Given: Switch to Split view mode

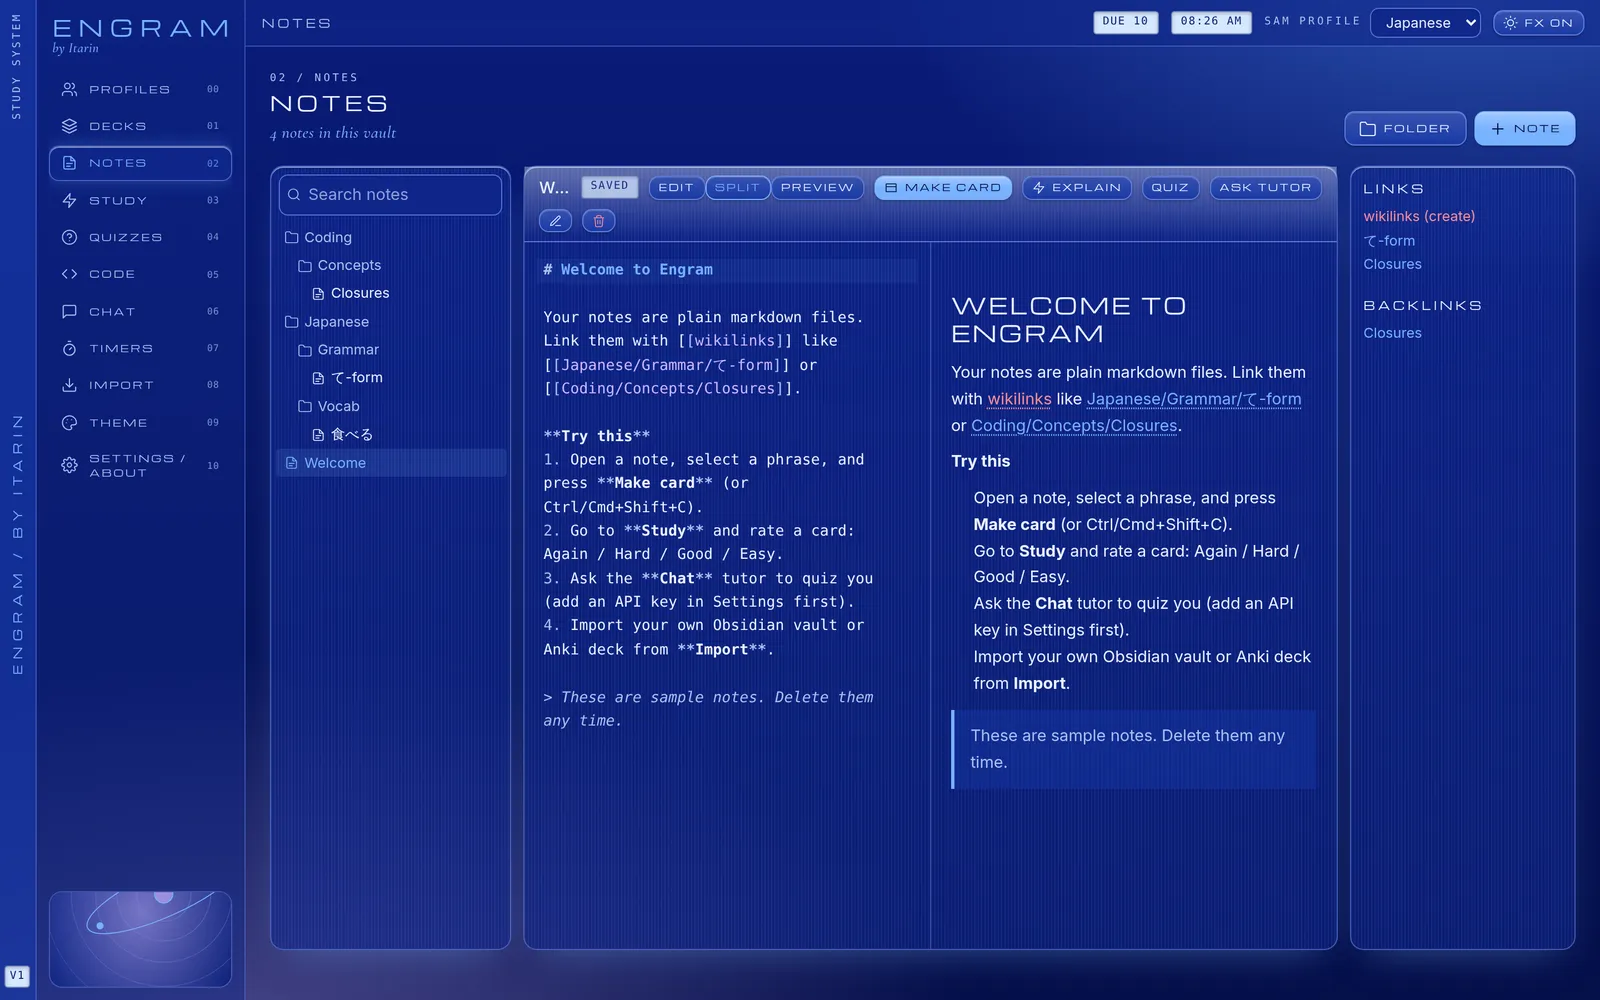Looking at the screenshot, I should coord(737,188).
